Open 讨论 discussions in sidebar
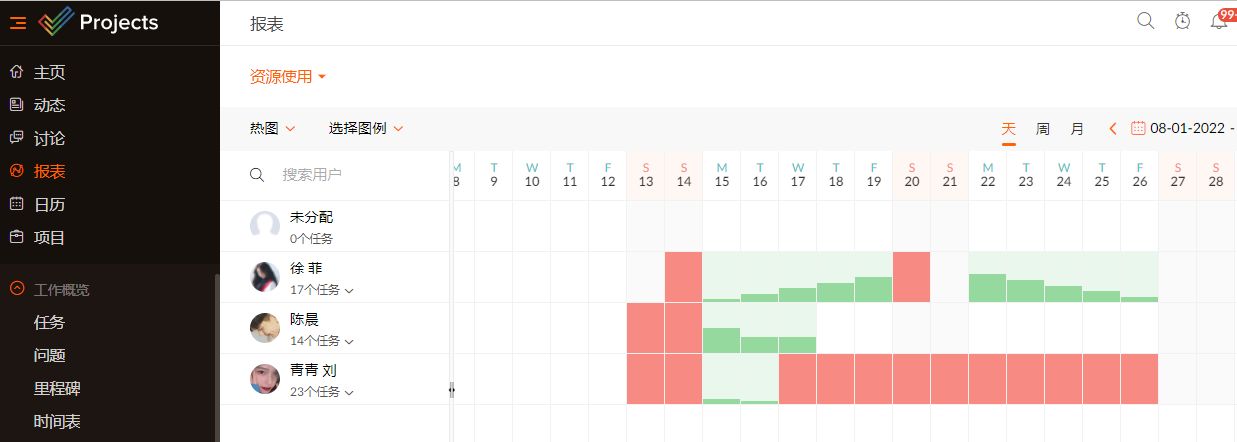The image size is (1237, 442). (x=49, y=138)
